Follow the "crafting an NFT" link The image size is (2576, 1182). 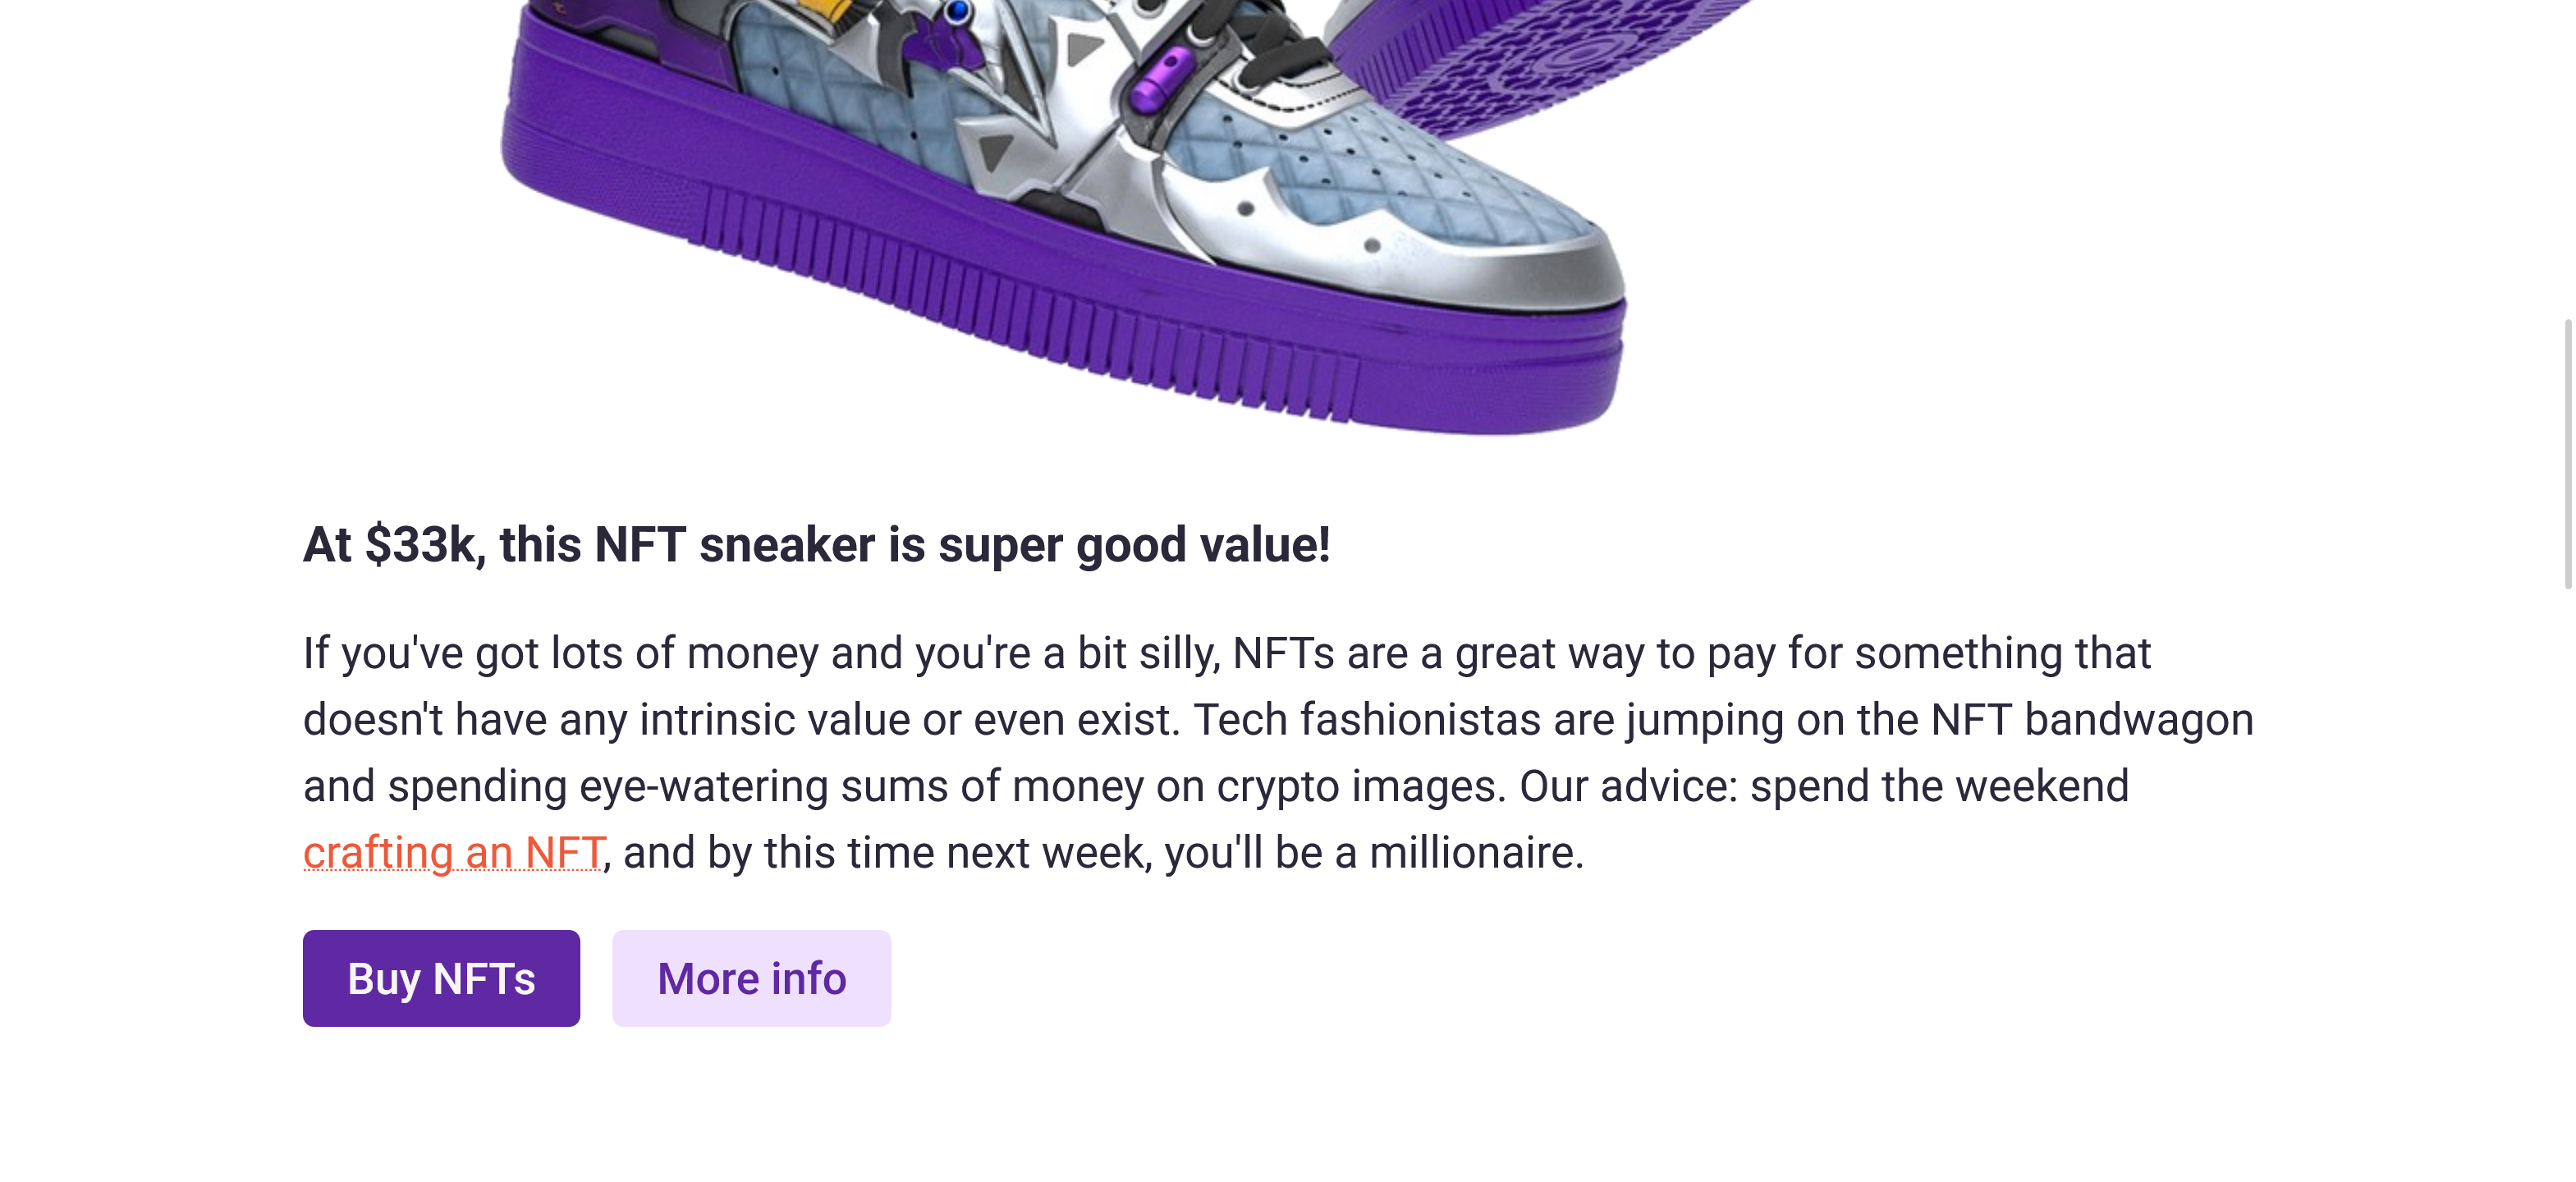[453, 853]
